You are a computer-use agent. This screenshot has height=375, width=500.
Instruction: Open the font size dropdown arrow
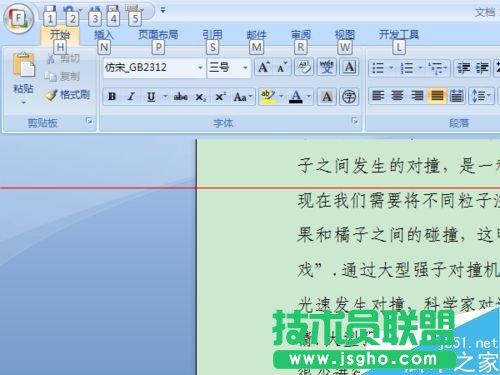(245, 68)
